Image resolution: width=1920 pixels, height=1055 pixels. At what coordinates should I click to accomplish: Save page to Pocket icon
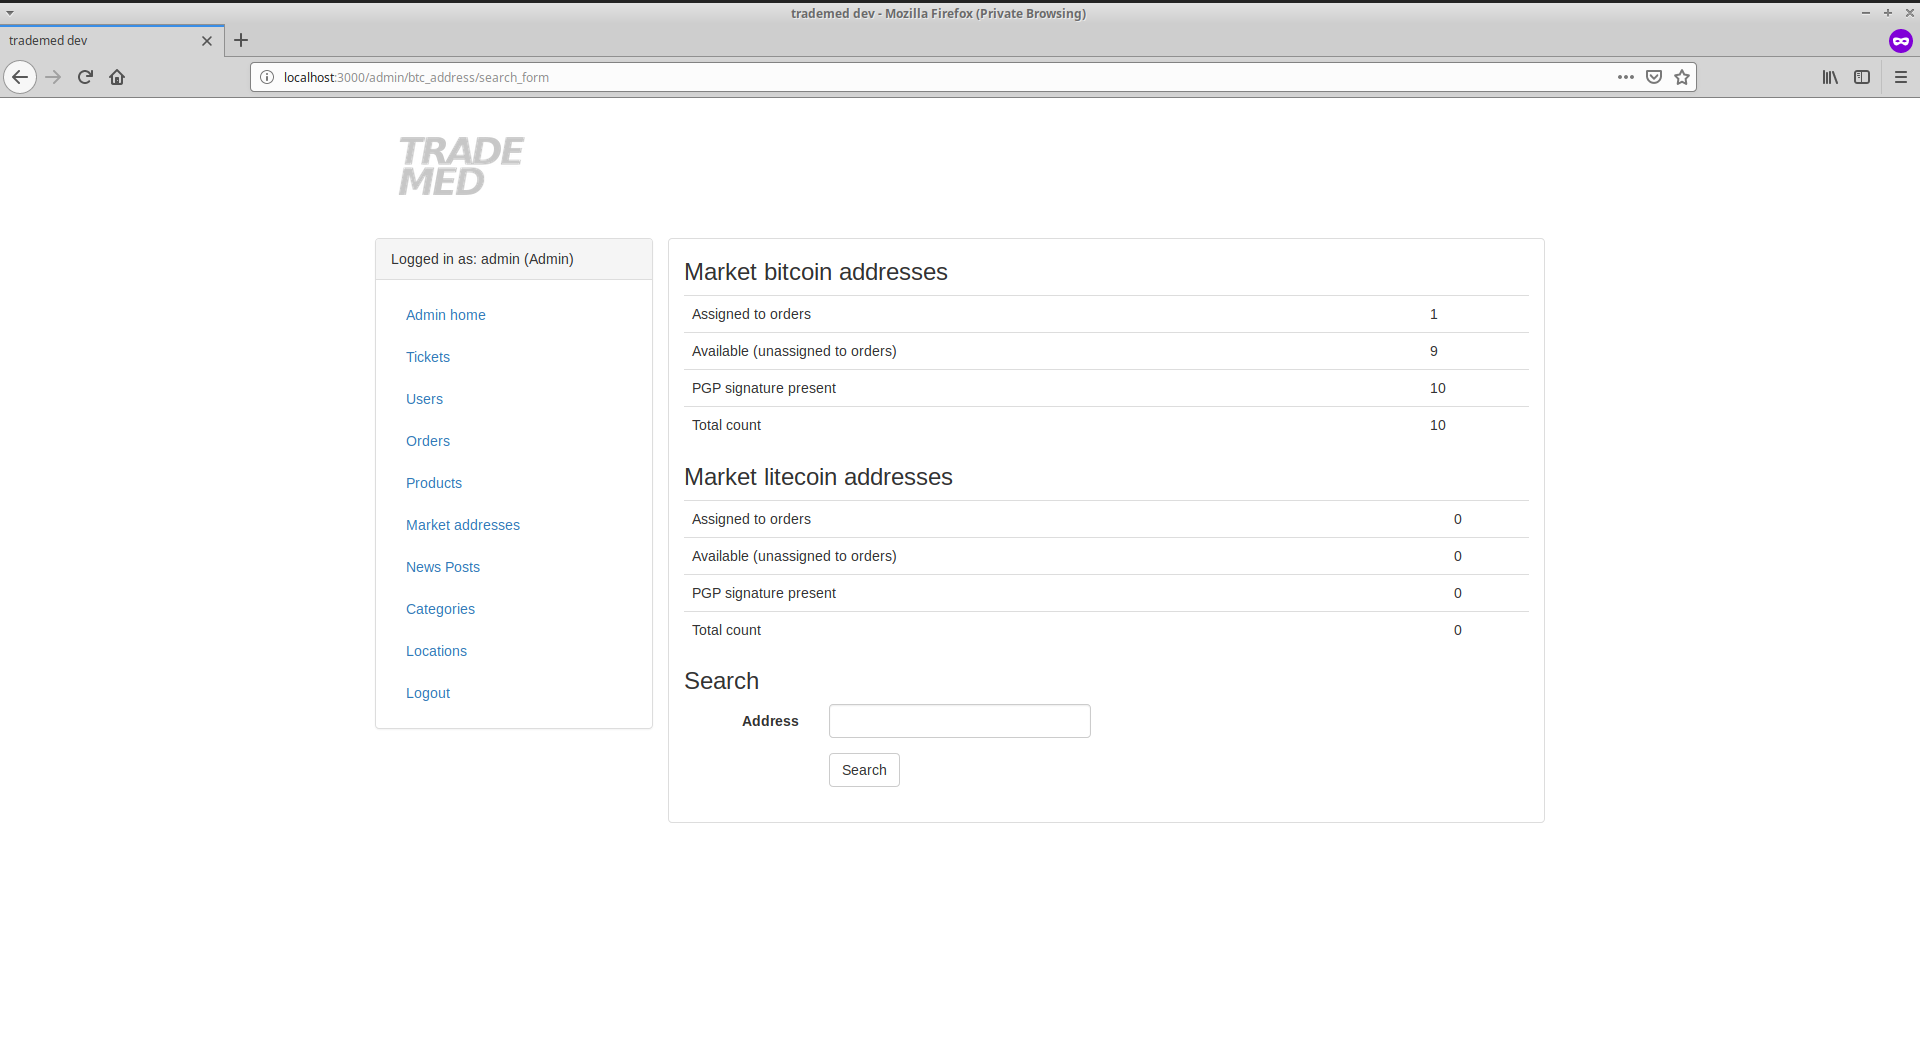click(x=1654, y=77)
